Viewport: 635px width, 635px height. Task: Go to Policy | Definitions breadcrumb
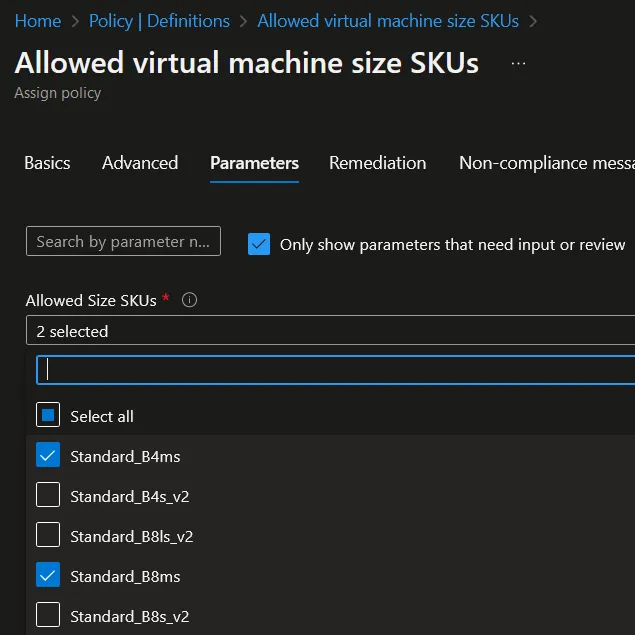tap(159, 21)
